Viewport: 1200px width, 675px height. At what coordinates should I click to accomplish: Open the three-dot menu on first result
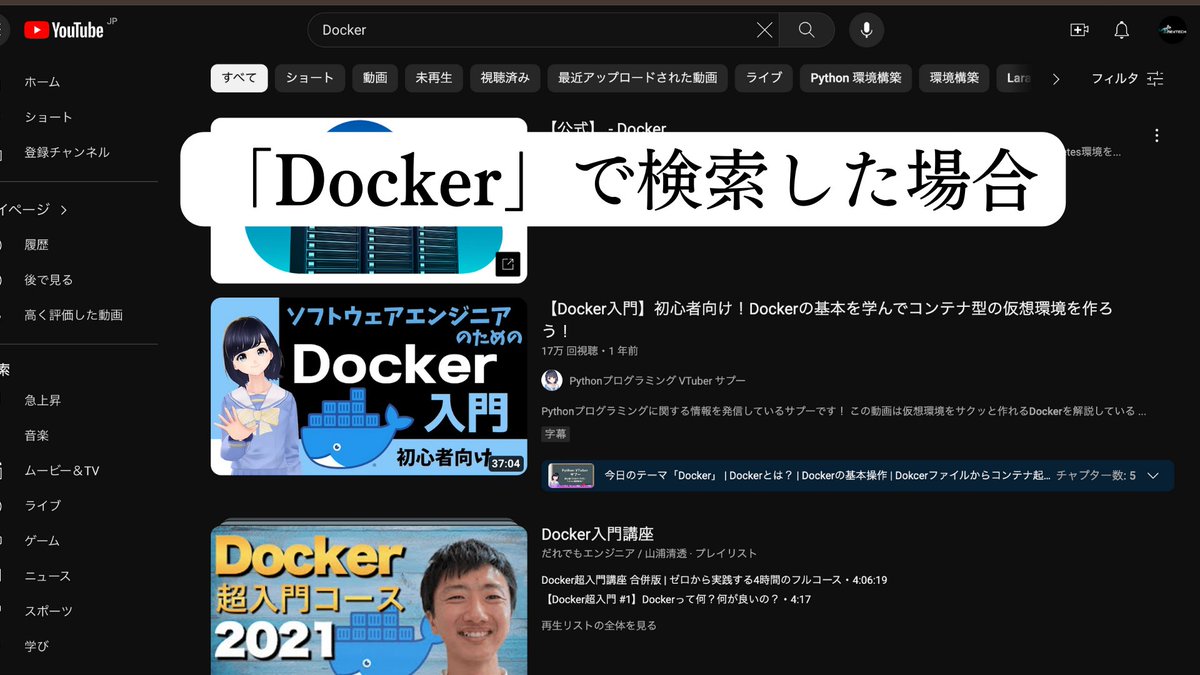pos(1157,135)
